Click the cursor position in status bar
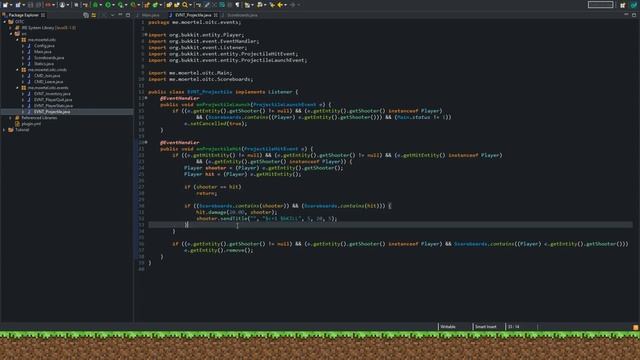 point(513,327)
